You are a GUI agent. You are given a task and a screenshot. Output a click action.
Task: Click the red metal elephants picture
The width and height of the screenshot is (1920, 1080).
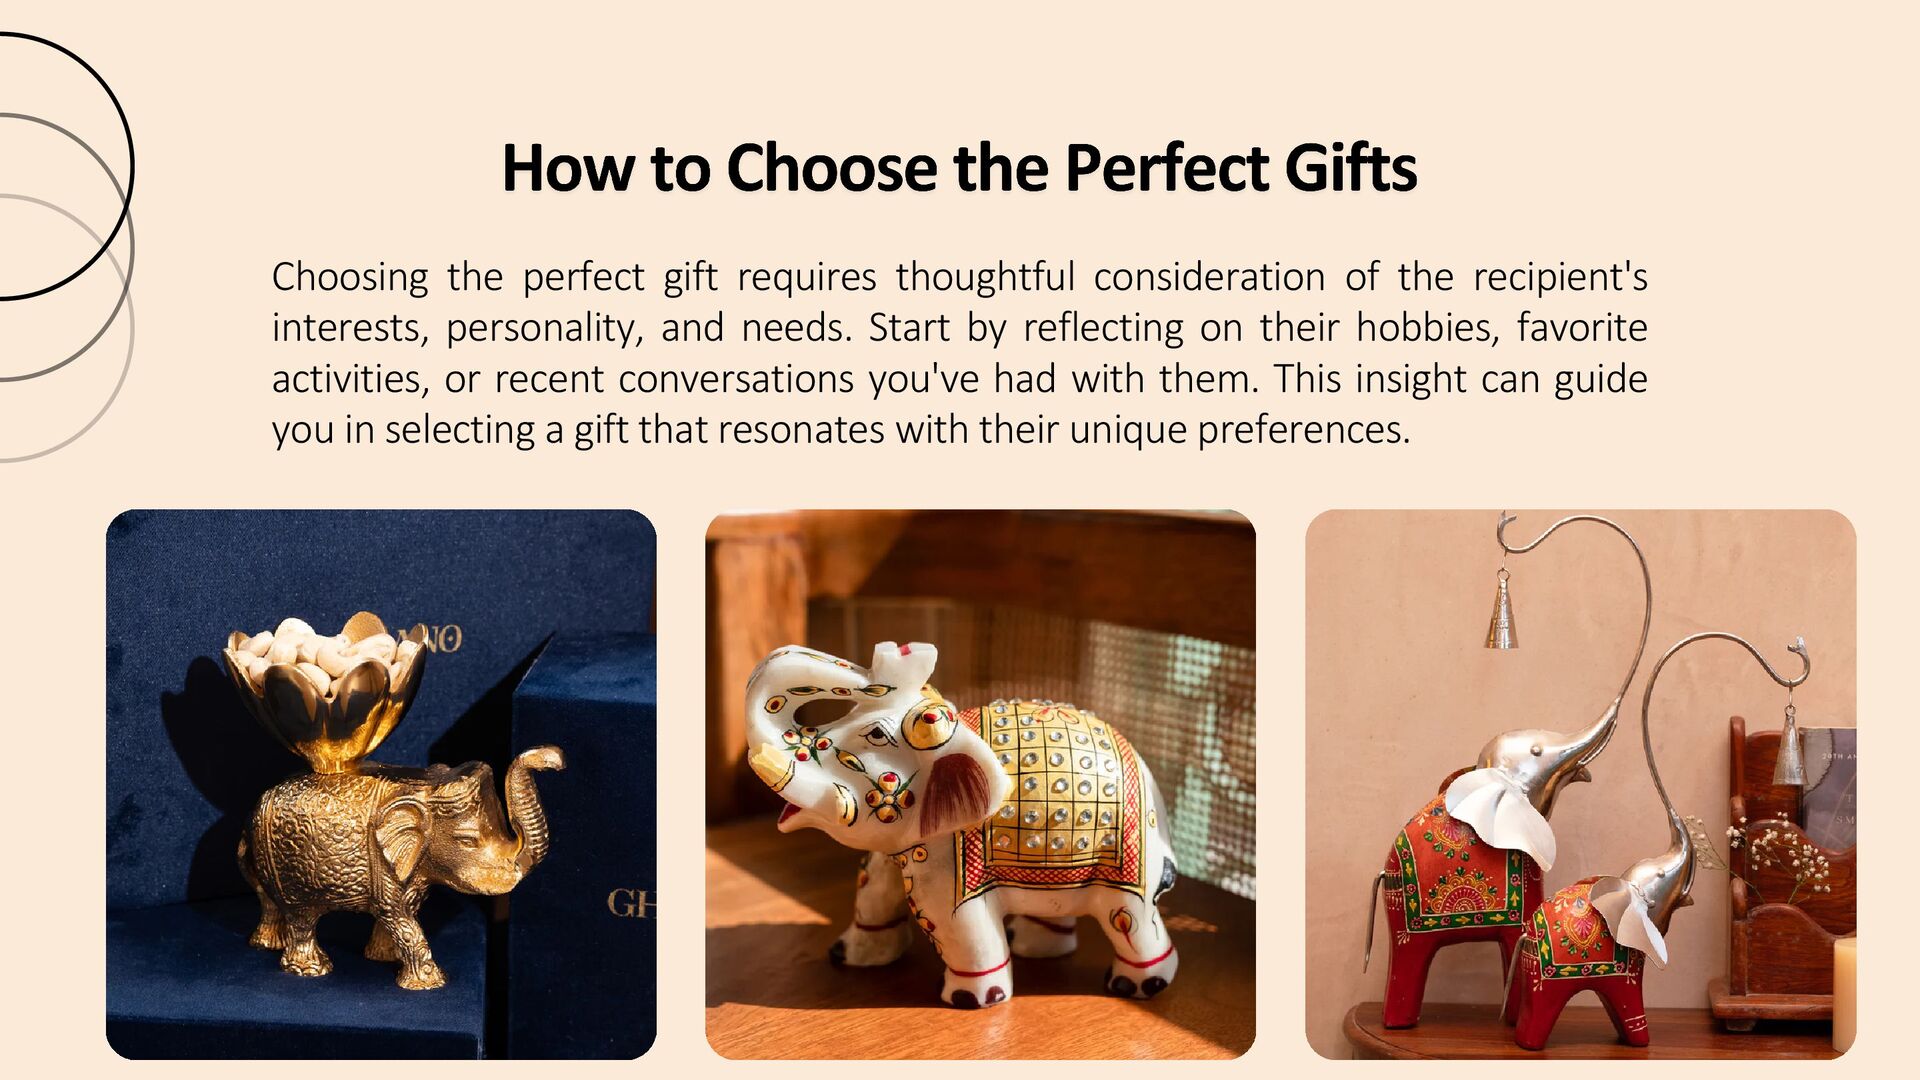click(1580, 784)
